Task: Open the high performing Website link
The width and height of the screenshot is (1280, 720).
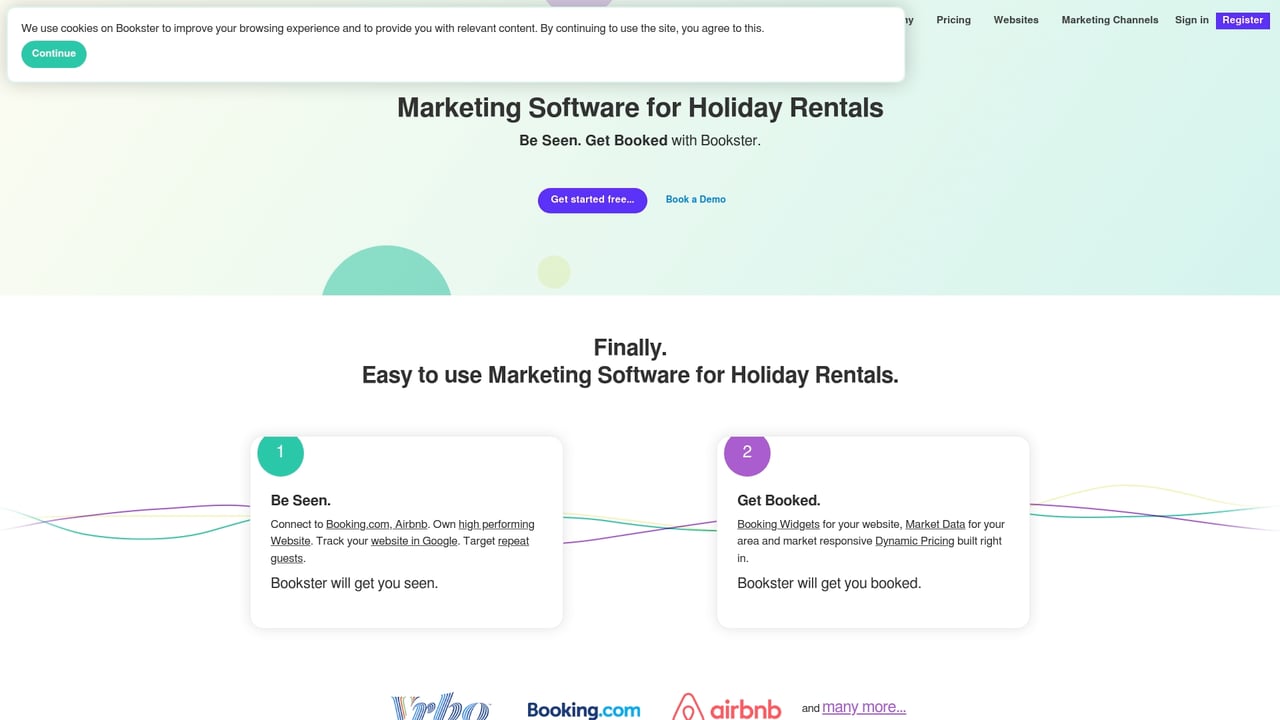Action: pyautogui.click(x=496, y=523)
